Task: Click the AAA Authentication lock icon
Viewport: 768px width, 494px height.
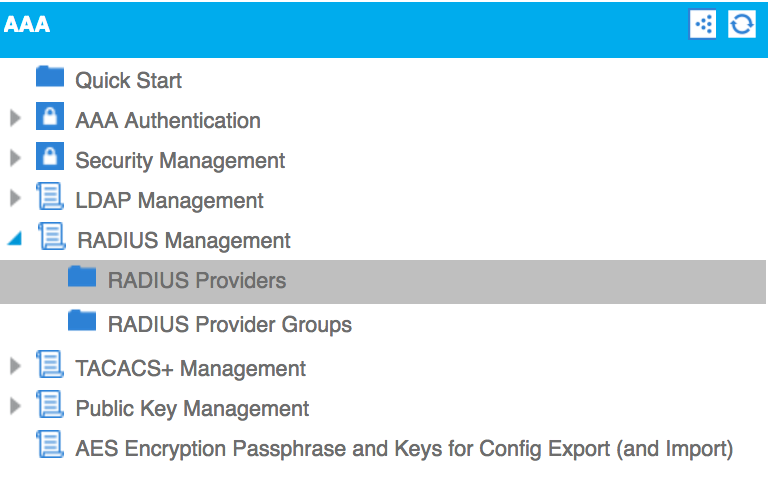Action: click(x=50, y=116)
